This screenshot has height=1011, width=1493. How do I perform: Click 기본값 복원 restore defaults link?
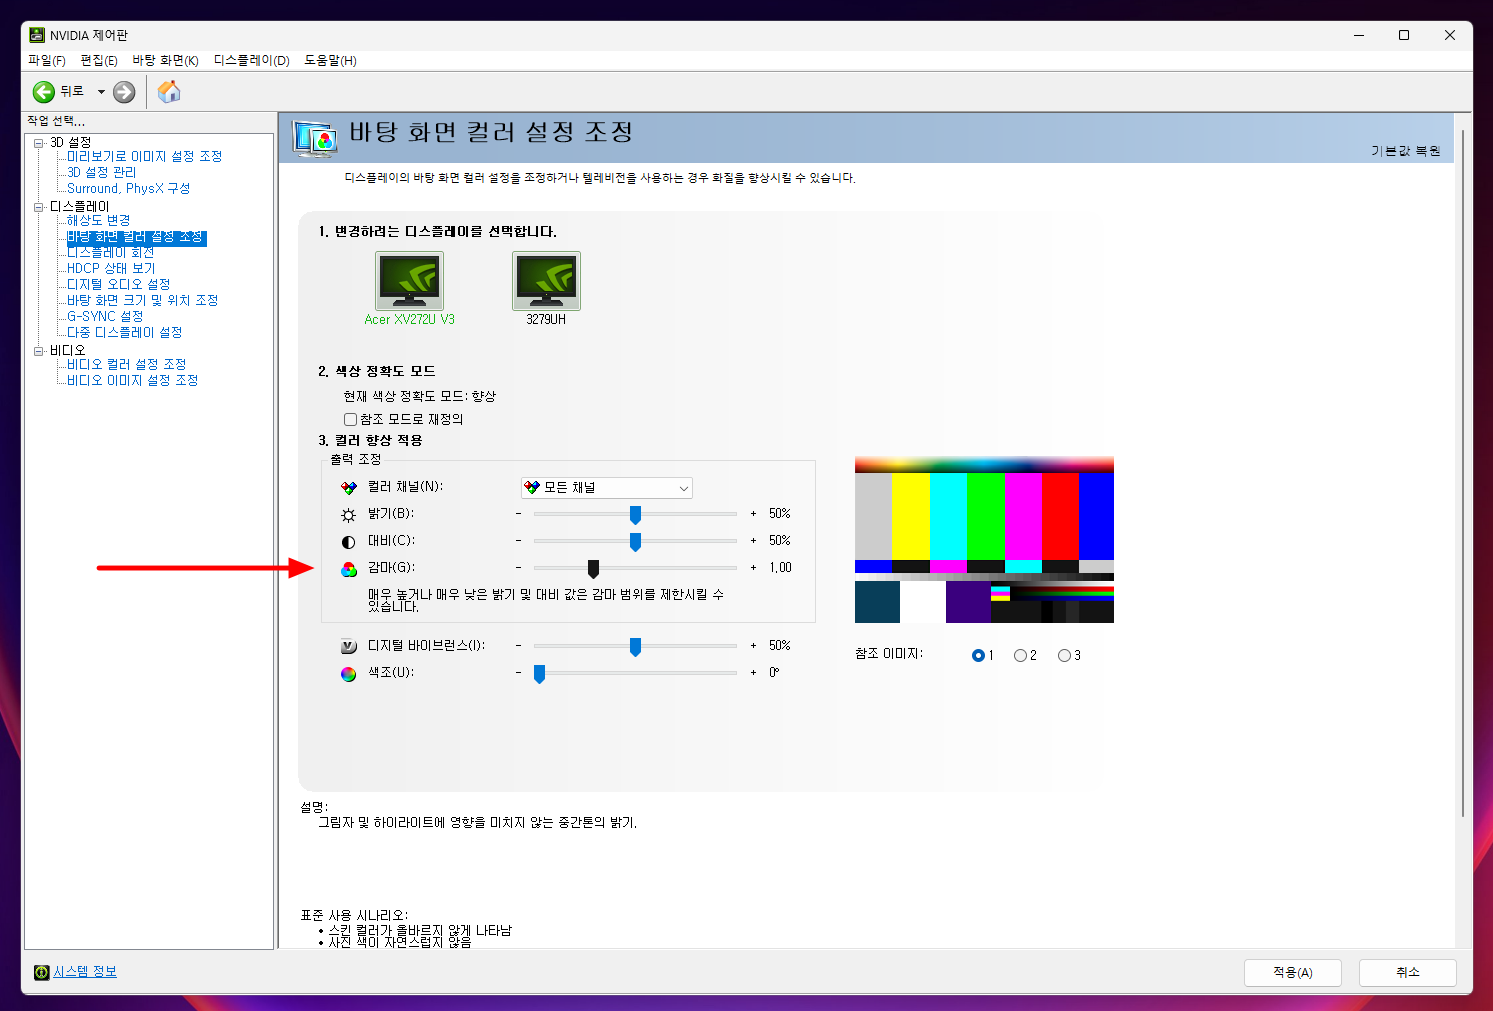point(1406,151)
